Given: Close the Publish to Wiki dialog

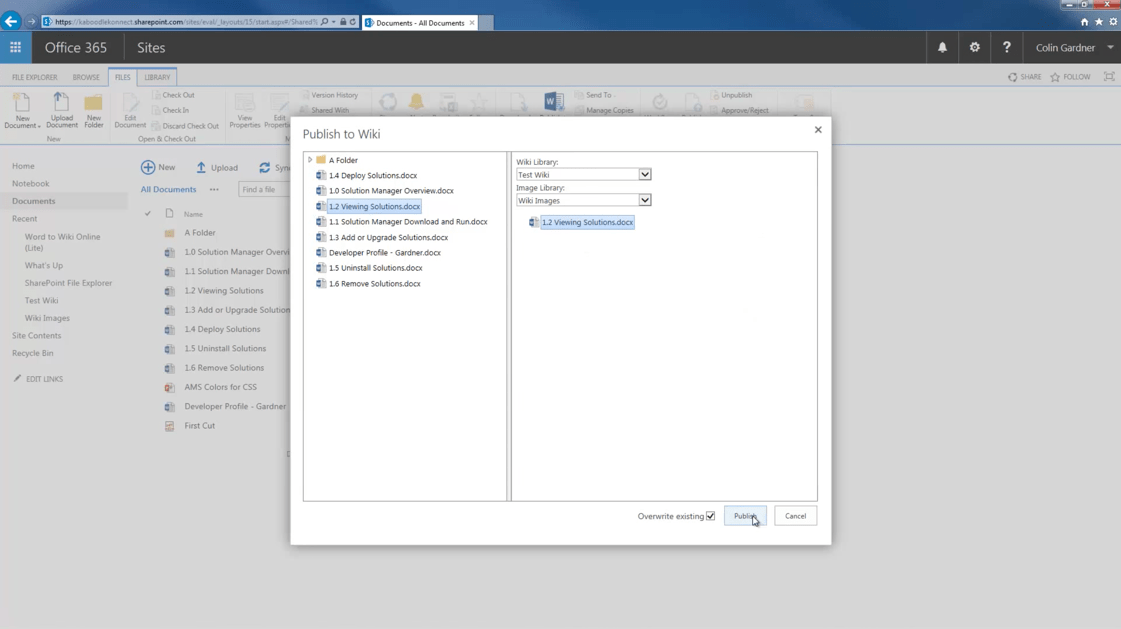Looking at the screenshot, I should click(818, 129).
